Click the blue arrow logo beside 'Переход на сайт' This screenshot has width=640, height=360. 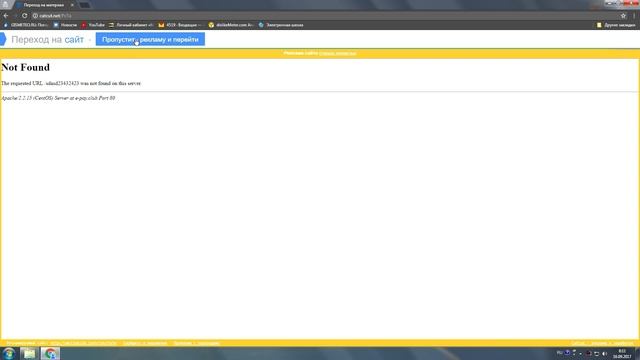click(x=3, y=40)
